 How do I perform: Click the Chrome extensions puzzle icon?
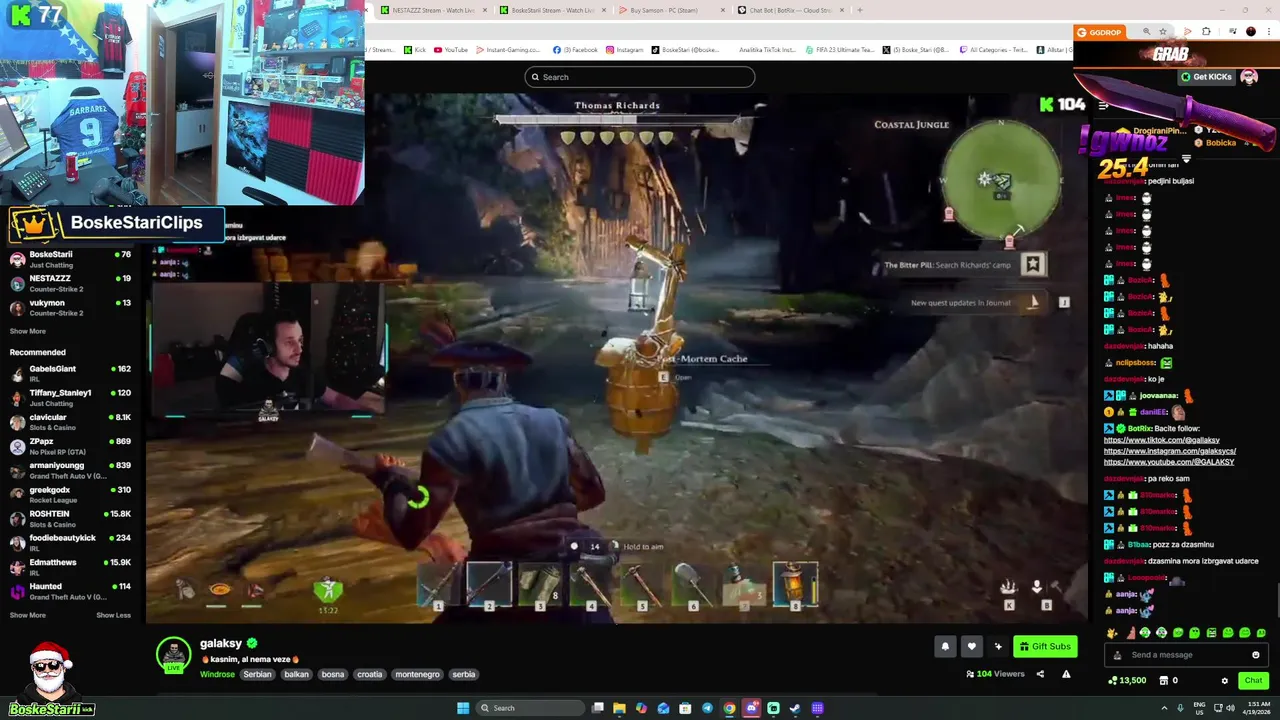1206,32
